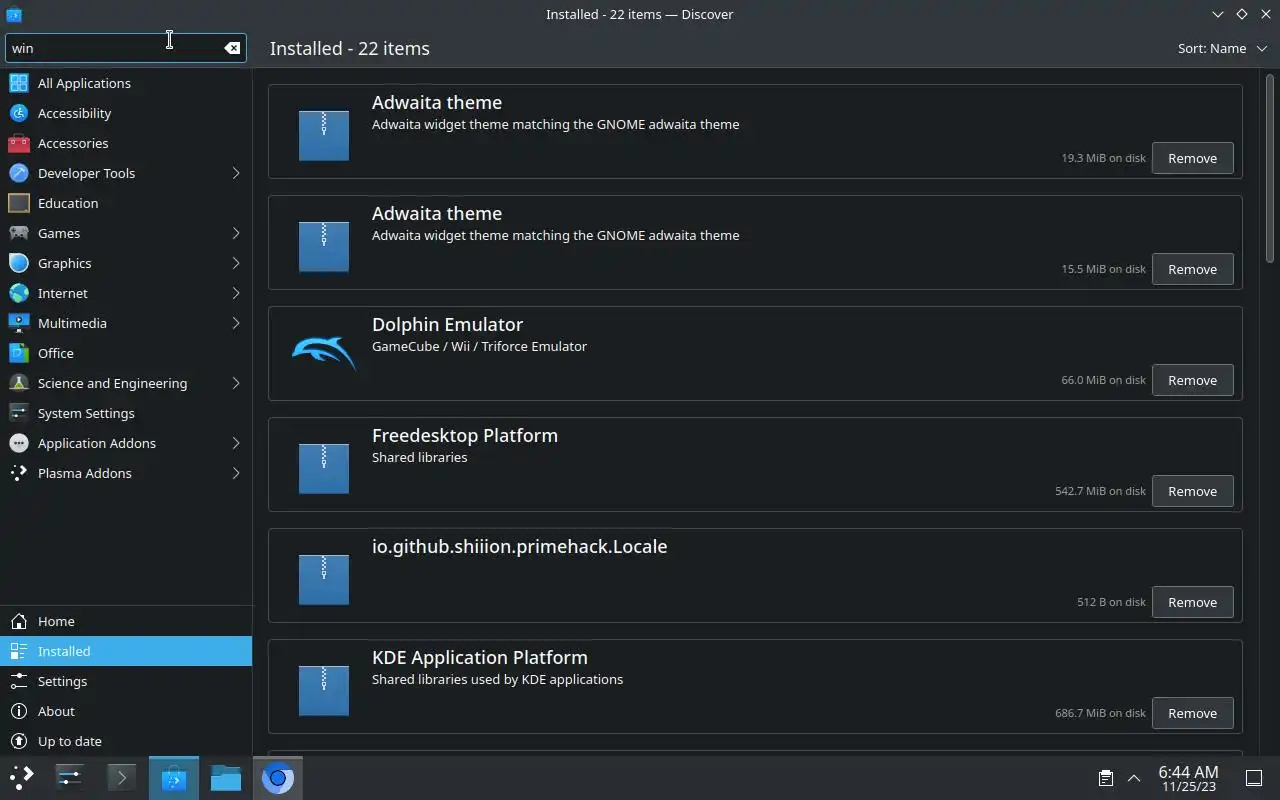Remove Freedesktop Platform

1192,491
